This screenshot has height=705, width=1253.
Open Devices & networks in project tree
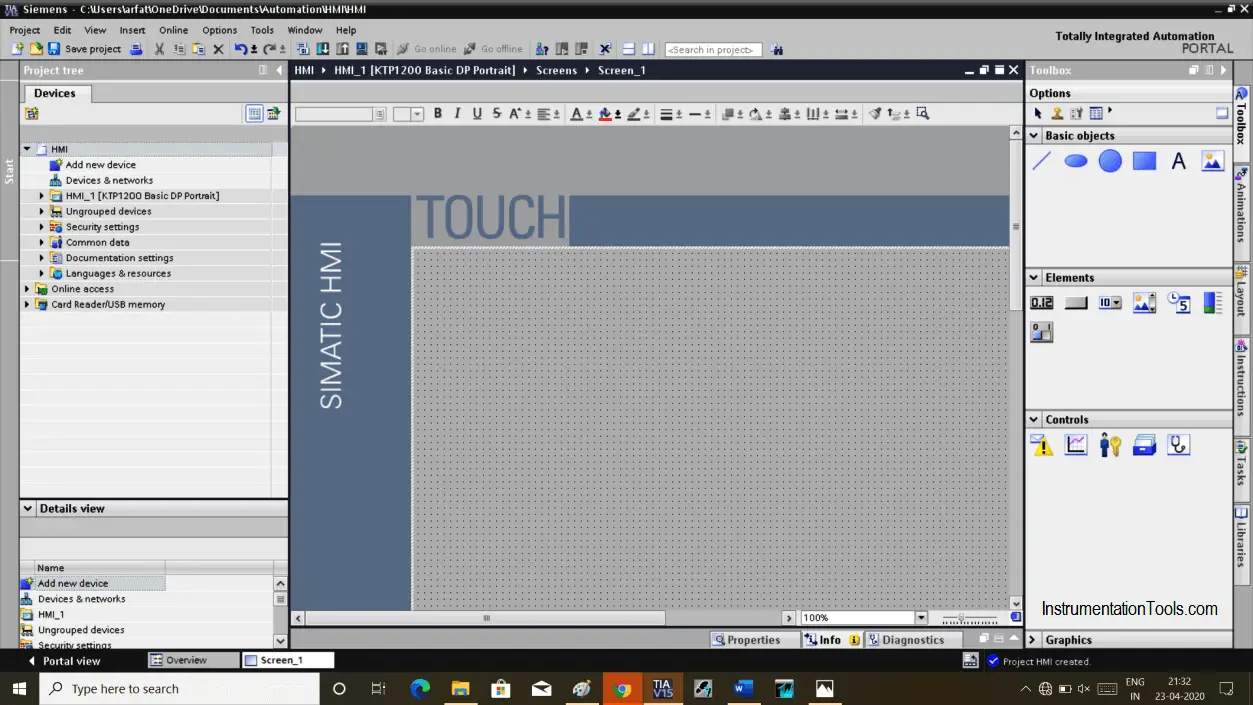(x=109, y=180)
